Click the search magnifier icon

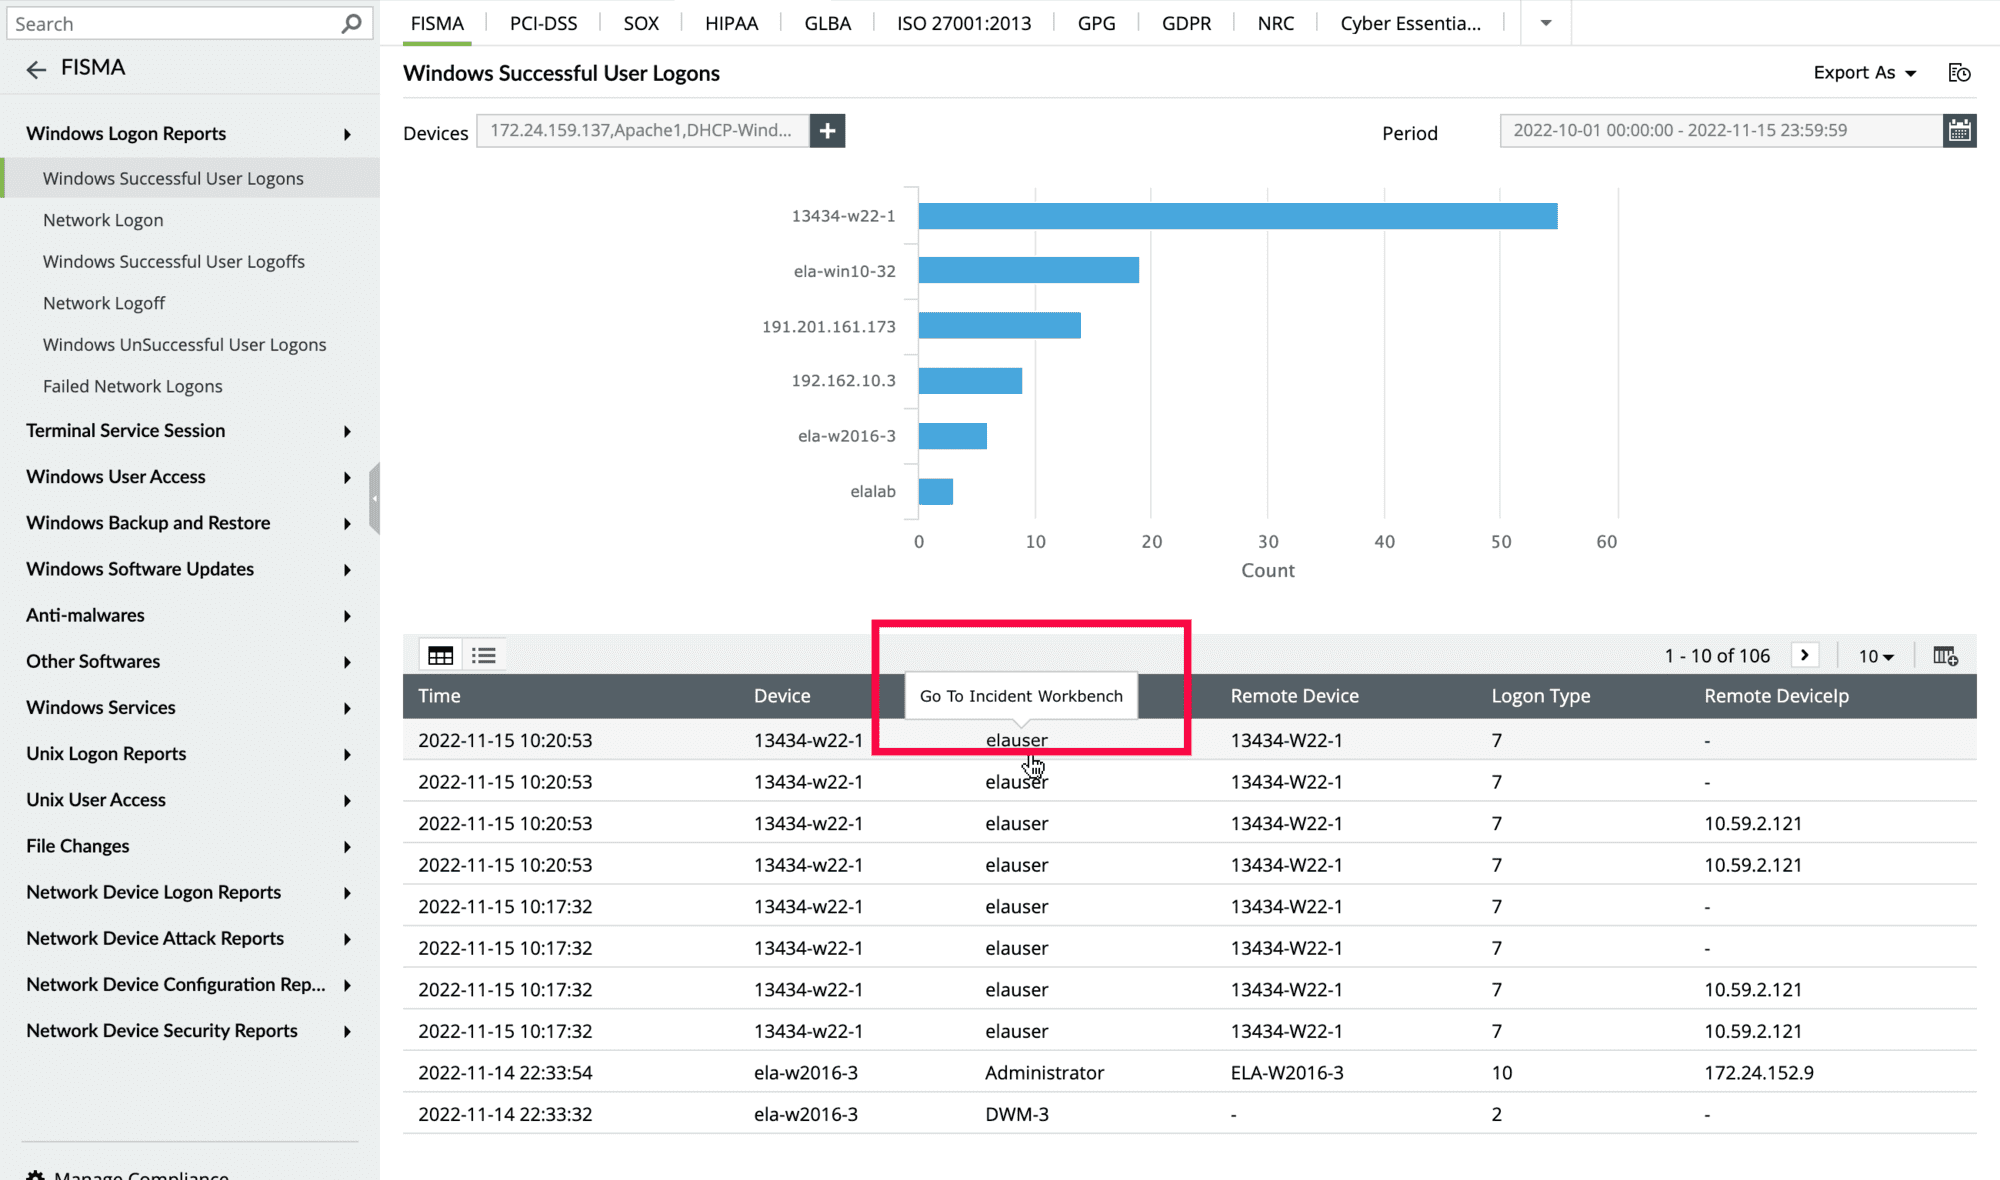point(351,23)
